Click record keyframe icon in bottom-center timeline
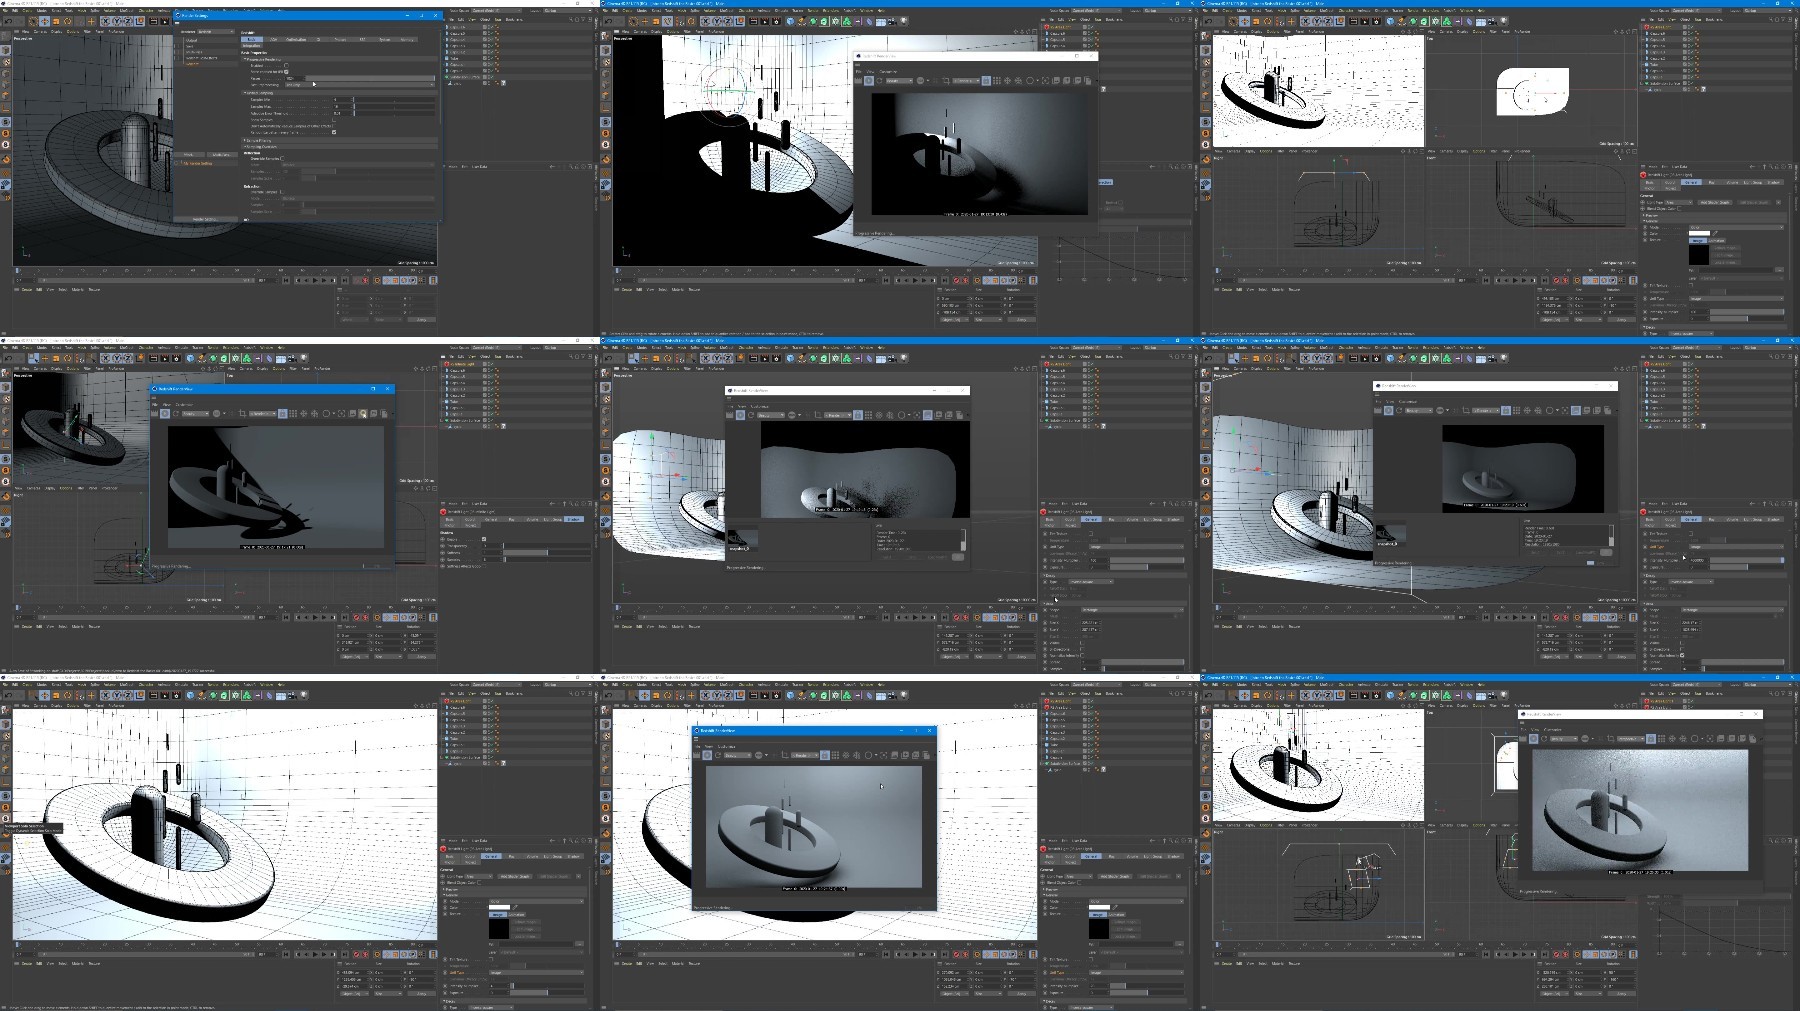 [956, 954]
